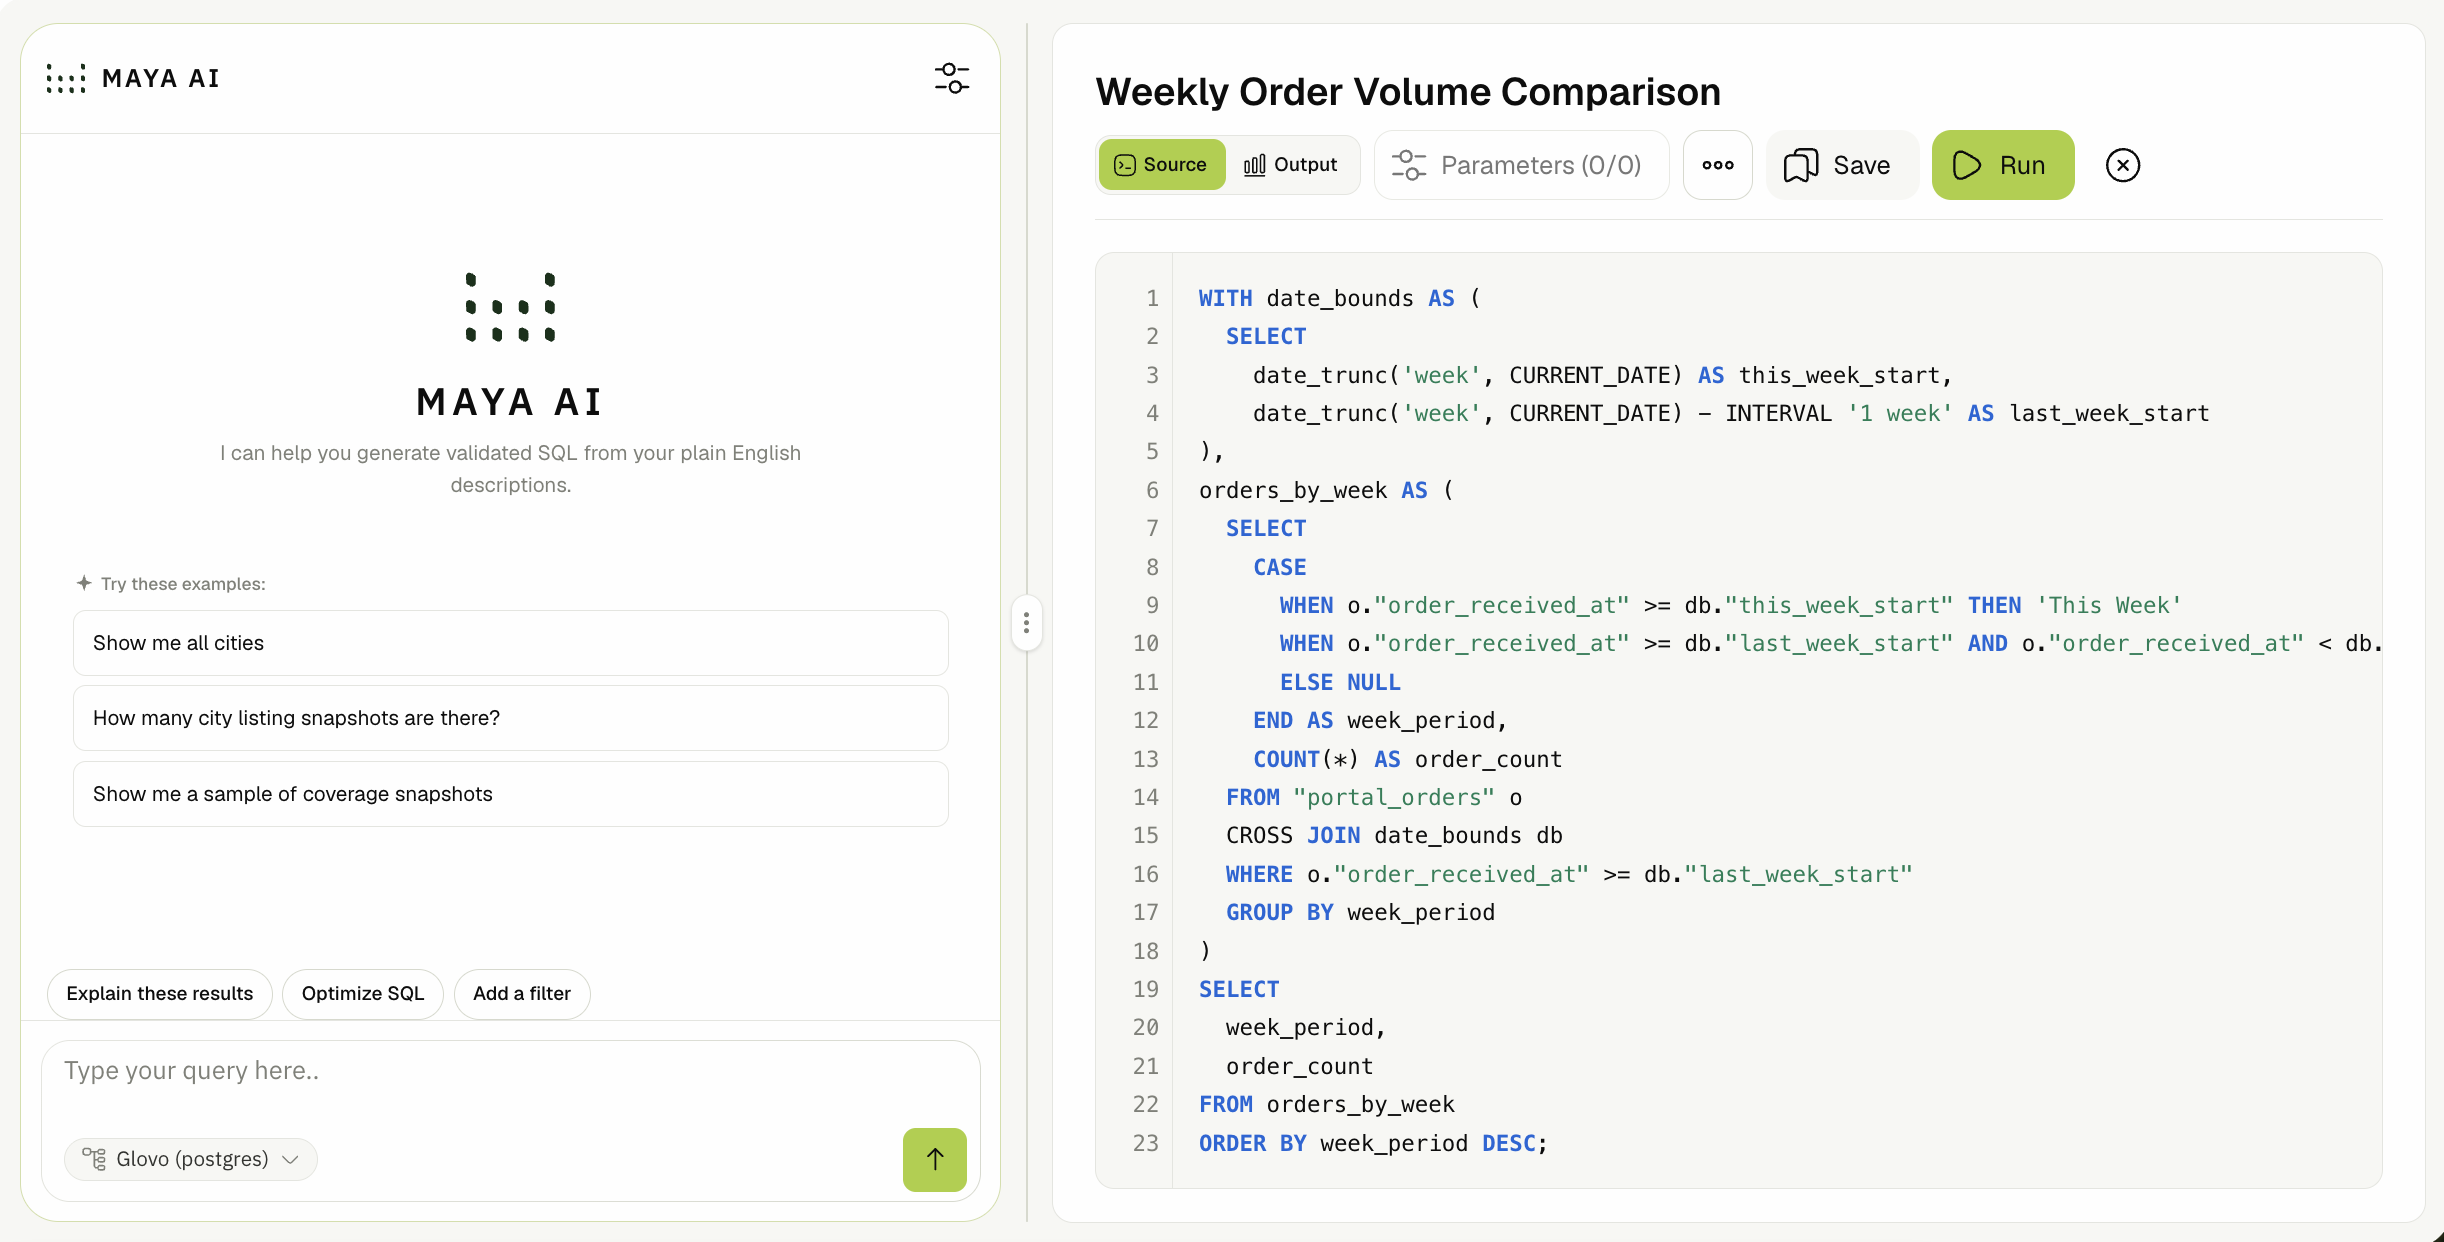Open the chat settings sliders icon

coord(951,78)
